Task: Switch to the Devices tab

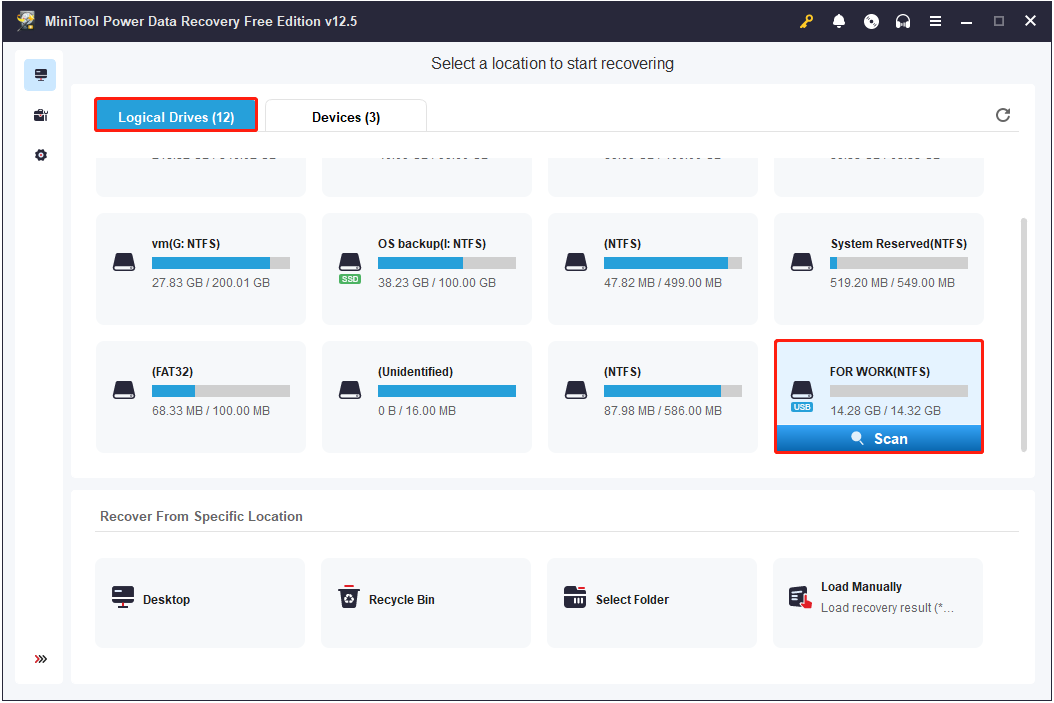Action: [345, 116]
